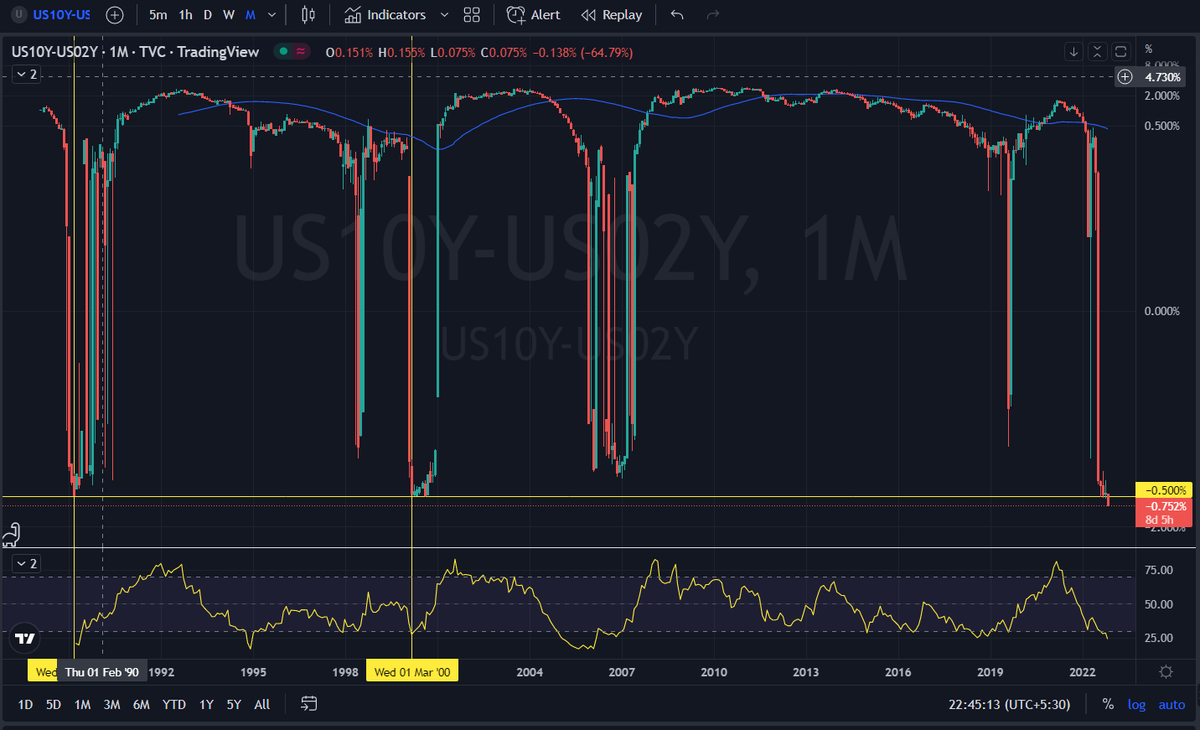This screenshot has width=1200, height=730.
Task: Set chart range to 1D
Action: point(25,704)
